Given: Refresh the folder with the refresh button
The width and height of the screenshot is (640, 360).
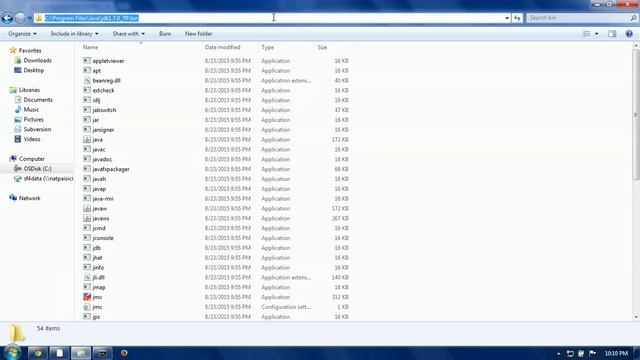Looking at the screenshot, I should pos(517,18).
